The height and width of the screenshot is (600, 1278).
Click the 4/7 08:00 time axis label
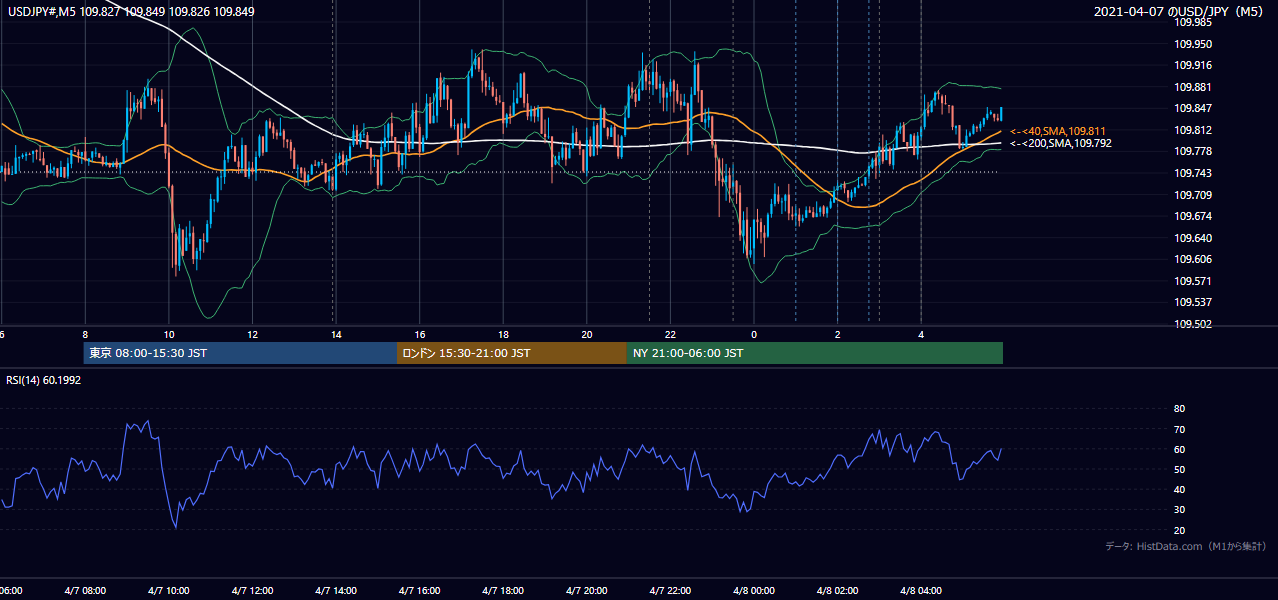click(x=84, y=591)
